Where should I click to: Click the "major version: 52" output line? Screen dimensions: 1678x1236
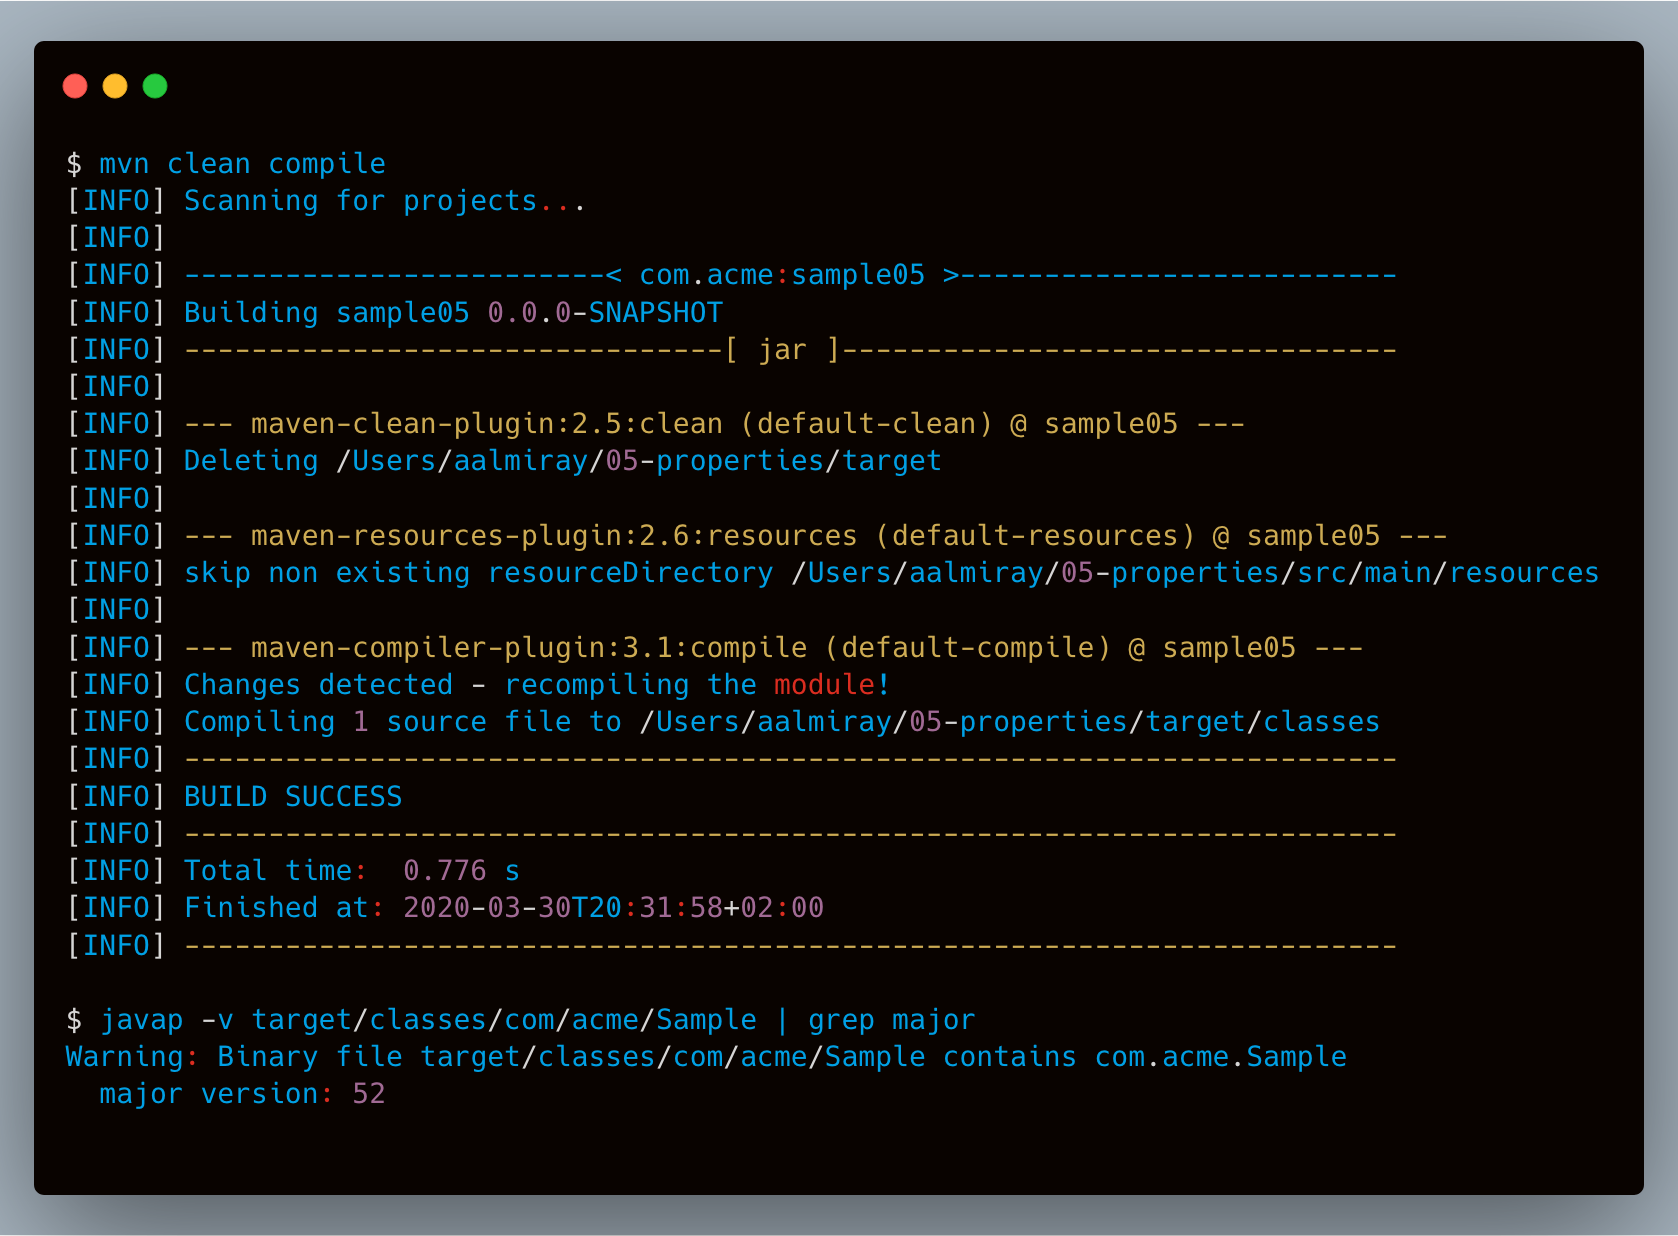coord(242,1094)
